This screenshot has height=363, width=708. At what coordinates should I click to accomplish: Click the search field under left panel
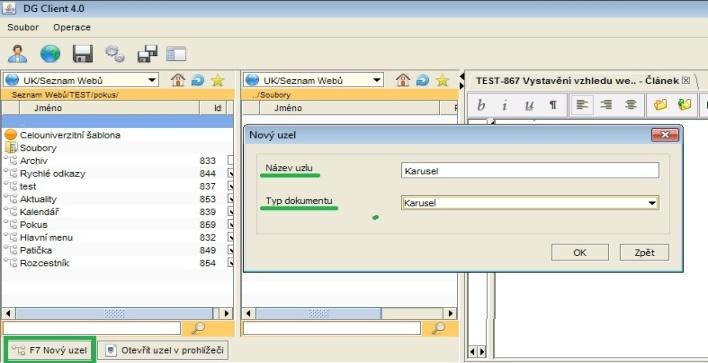[x=92, y=328]
